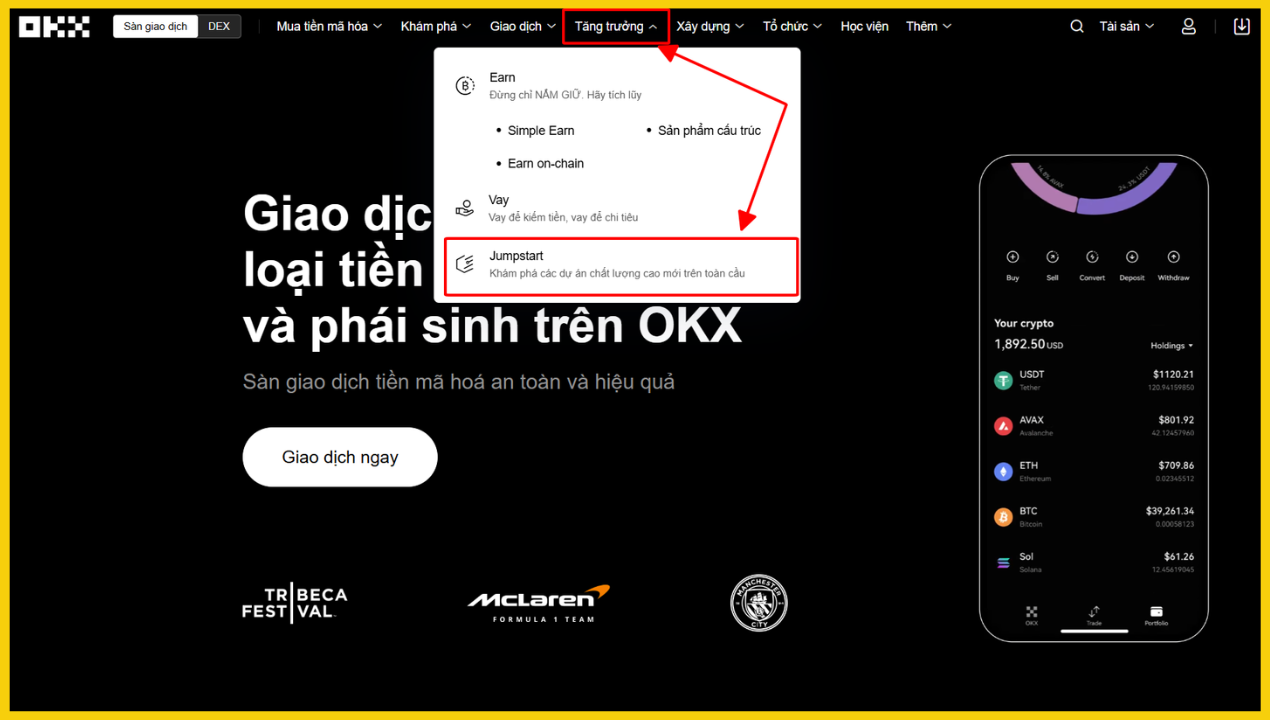1270x720 pixels.
Task: Tap the Portfolio tab icon in phone
Action: (1156, 612)
